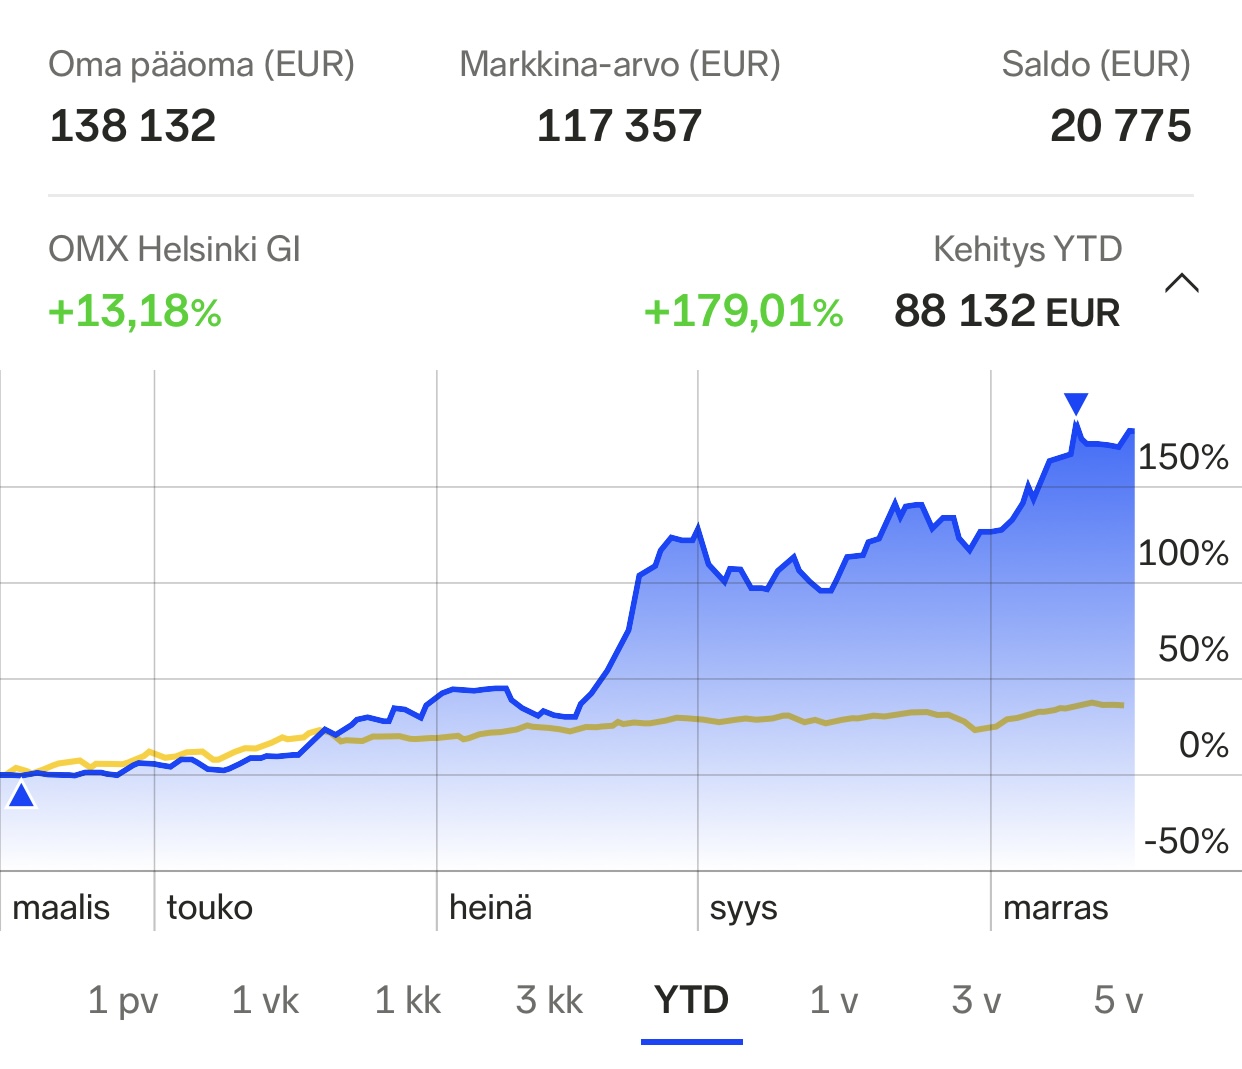
Task: Select the YTD tab
Action: [691, 1000]
